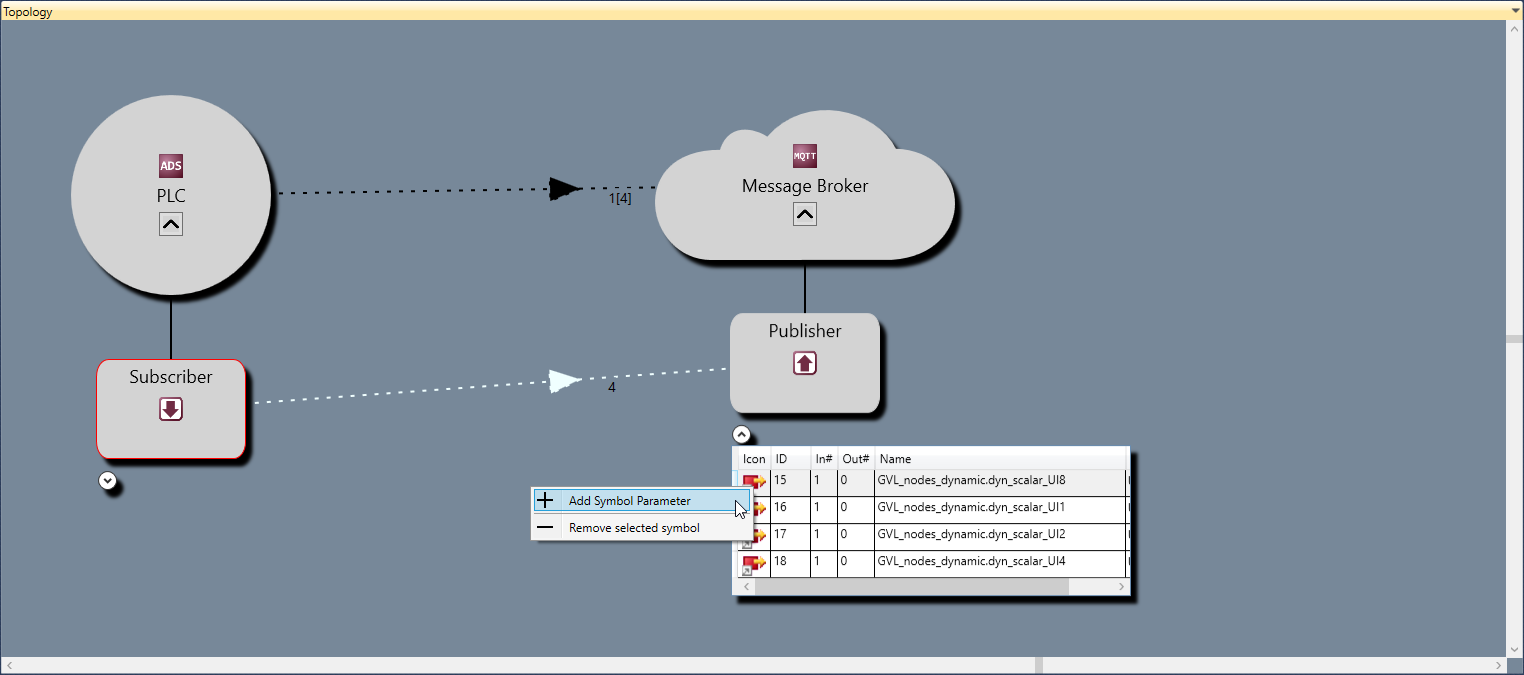
Task: Select the Publisher node label
Action: 805,331
